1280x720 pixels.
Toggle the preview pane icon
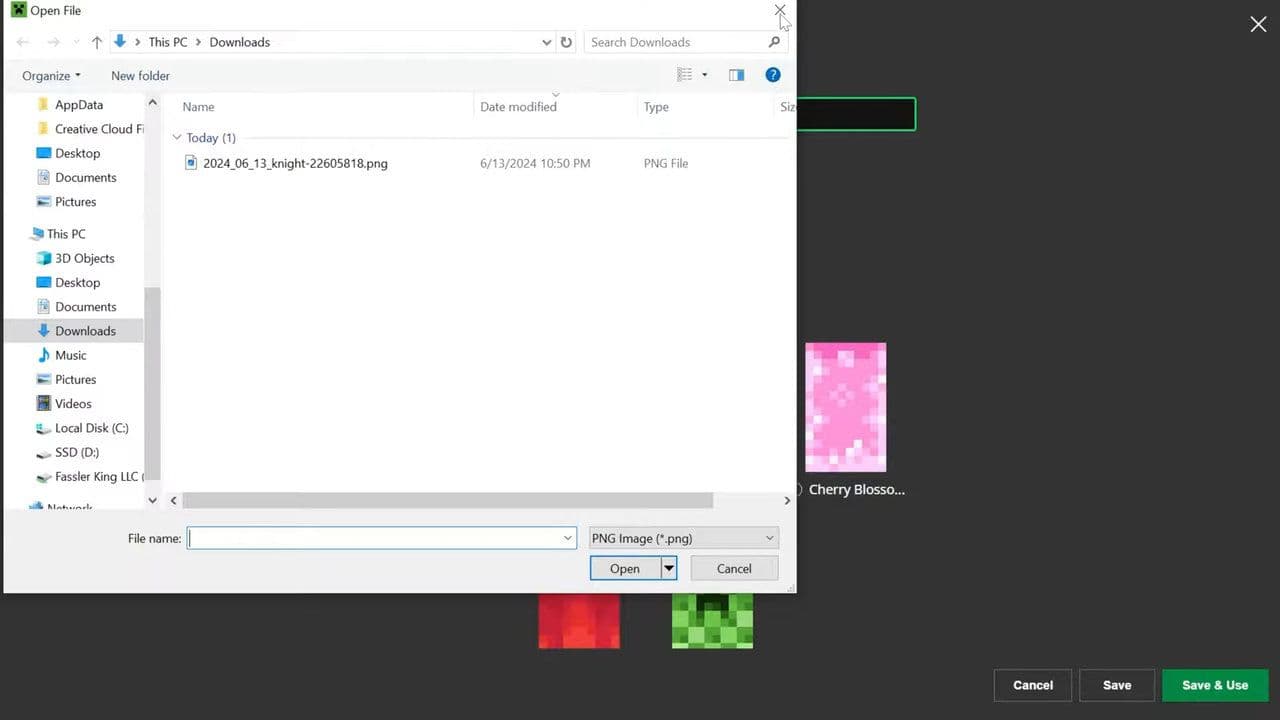tap(736, 75)
